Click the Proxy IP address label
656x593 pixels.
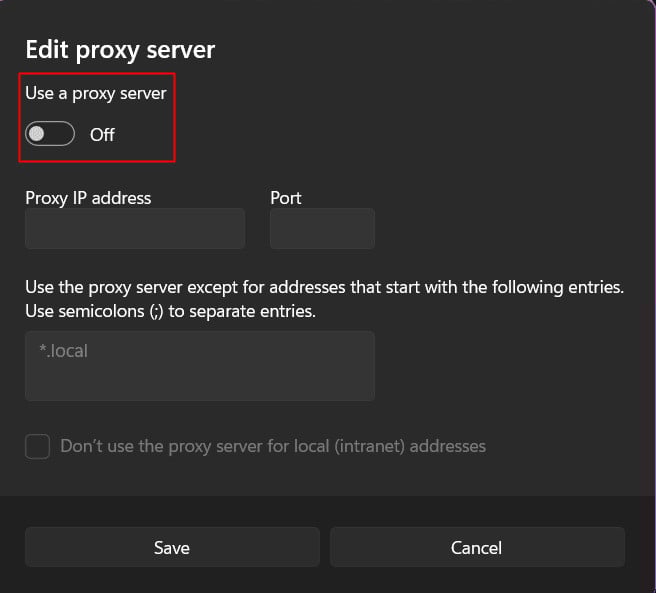click(x=88, y=198)
